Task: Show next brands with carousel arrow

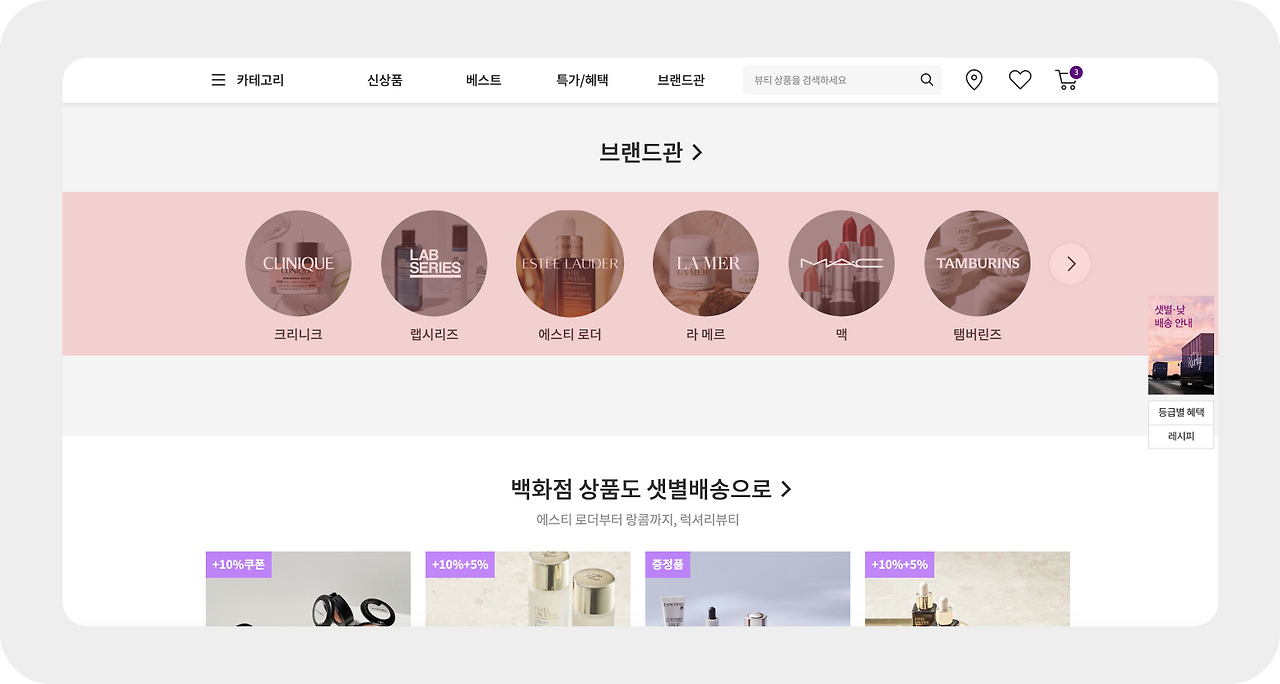Action: click(x=1070, y=264)
